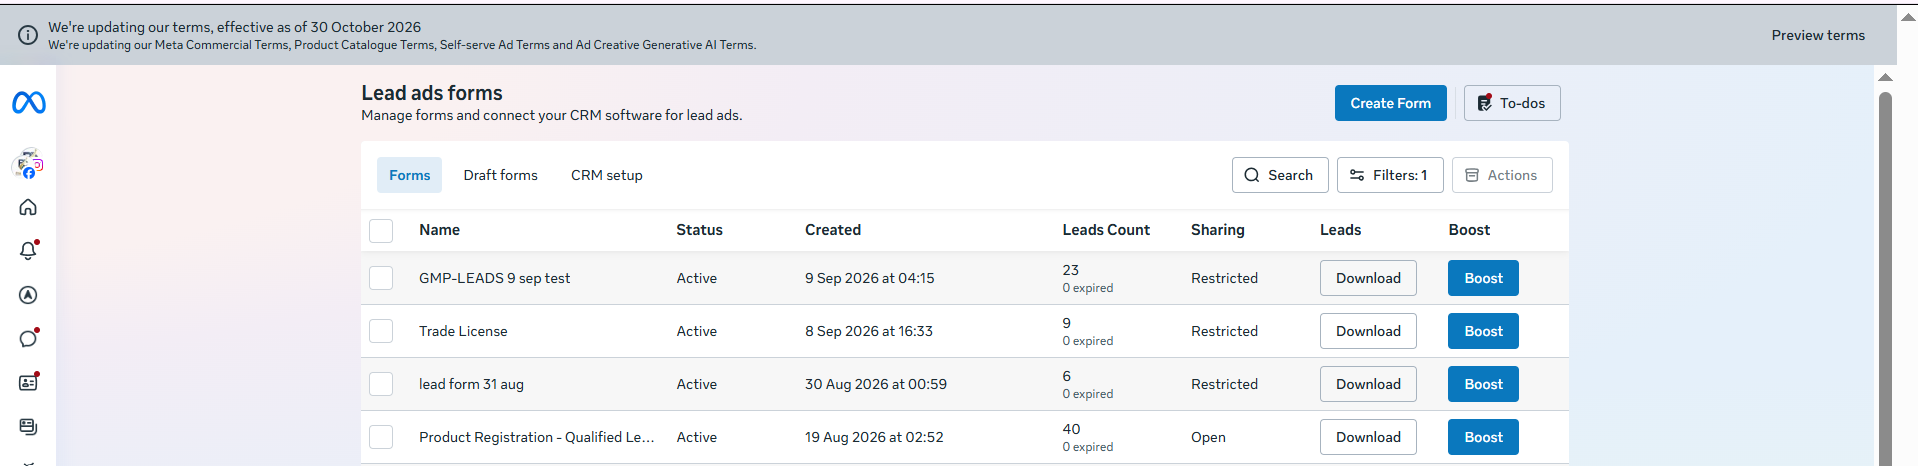Click the leads count 40
The width and height of the screenshot is (1918, 466).
click(x=1071, y=429)
